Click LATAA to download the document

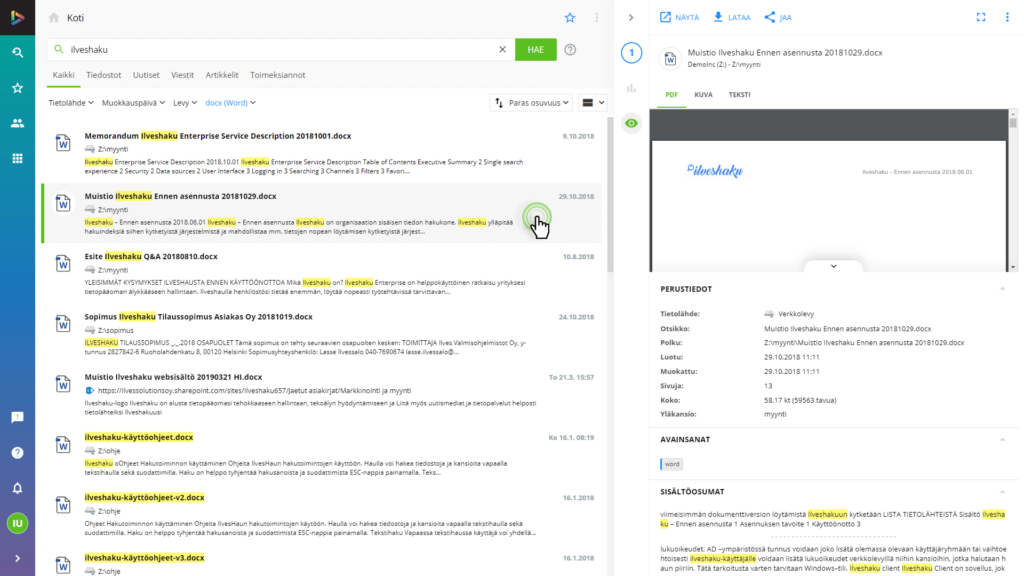731,18
